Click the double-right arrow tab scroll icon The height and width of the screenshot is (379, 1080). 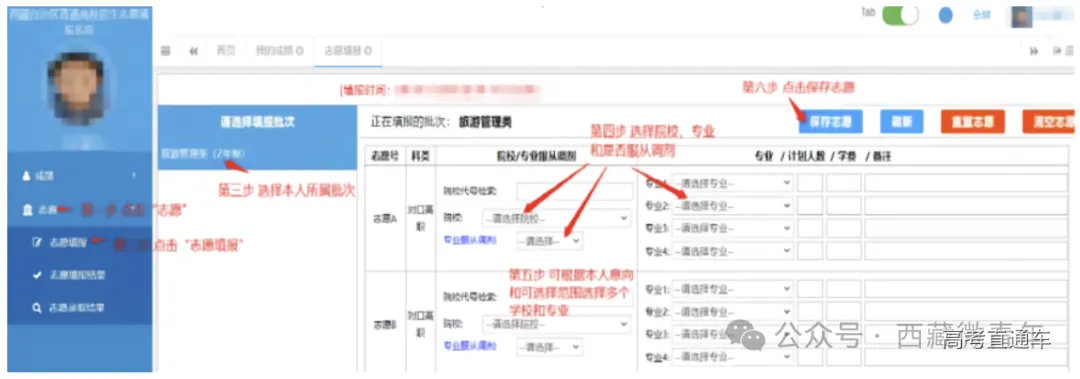coord(1034,51)
